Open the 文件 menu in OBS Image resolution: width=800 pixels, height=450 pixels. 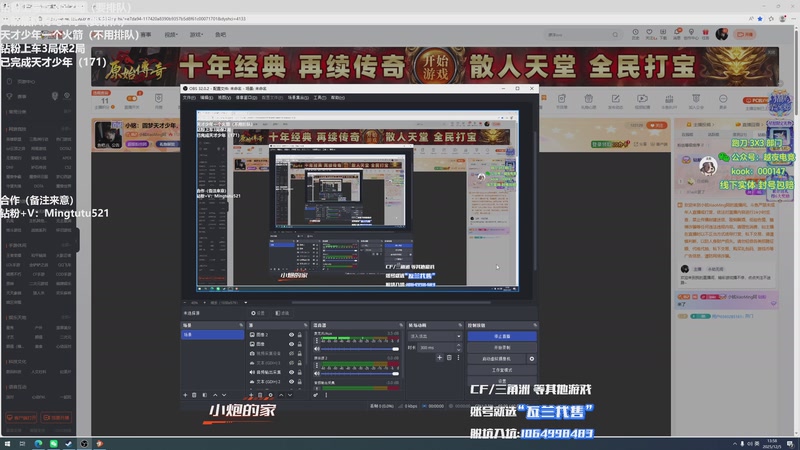189,97
